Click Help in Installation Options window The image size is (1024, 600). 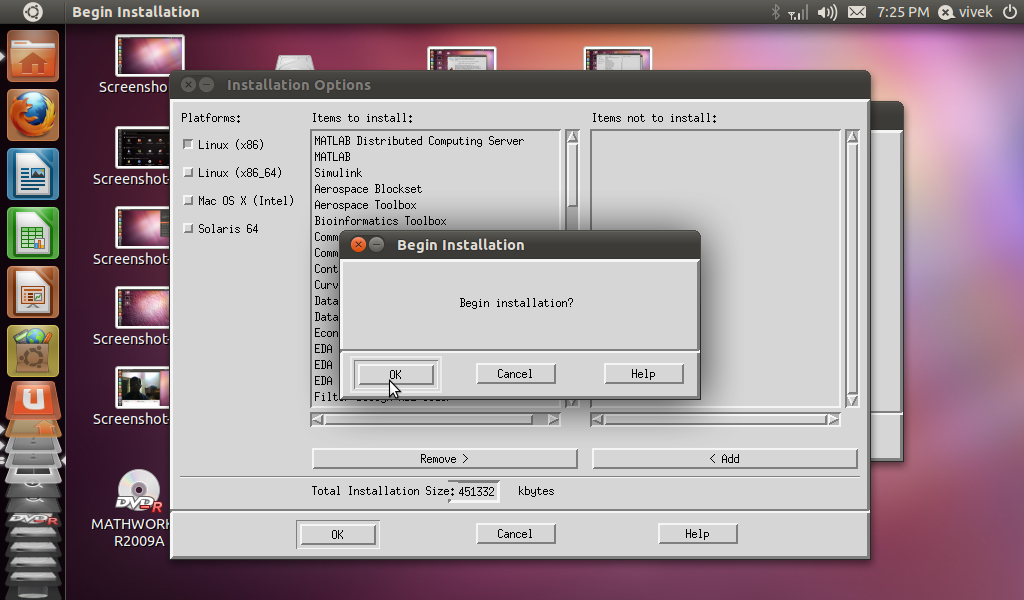697,533
